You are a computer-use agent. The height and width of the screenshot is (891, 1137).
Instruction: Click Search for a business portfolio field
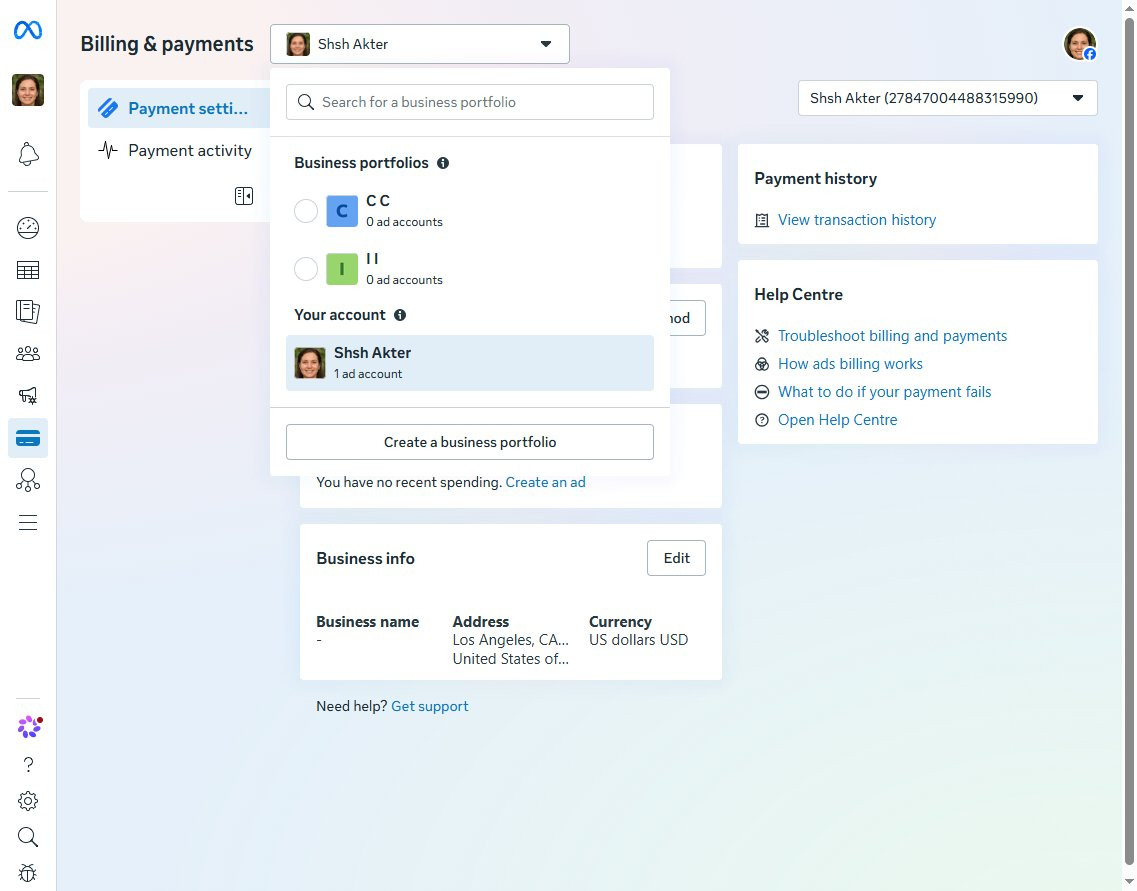point(470,102)
